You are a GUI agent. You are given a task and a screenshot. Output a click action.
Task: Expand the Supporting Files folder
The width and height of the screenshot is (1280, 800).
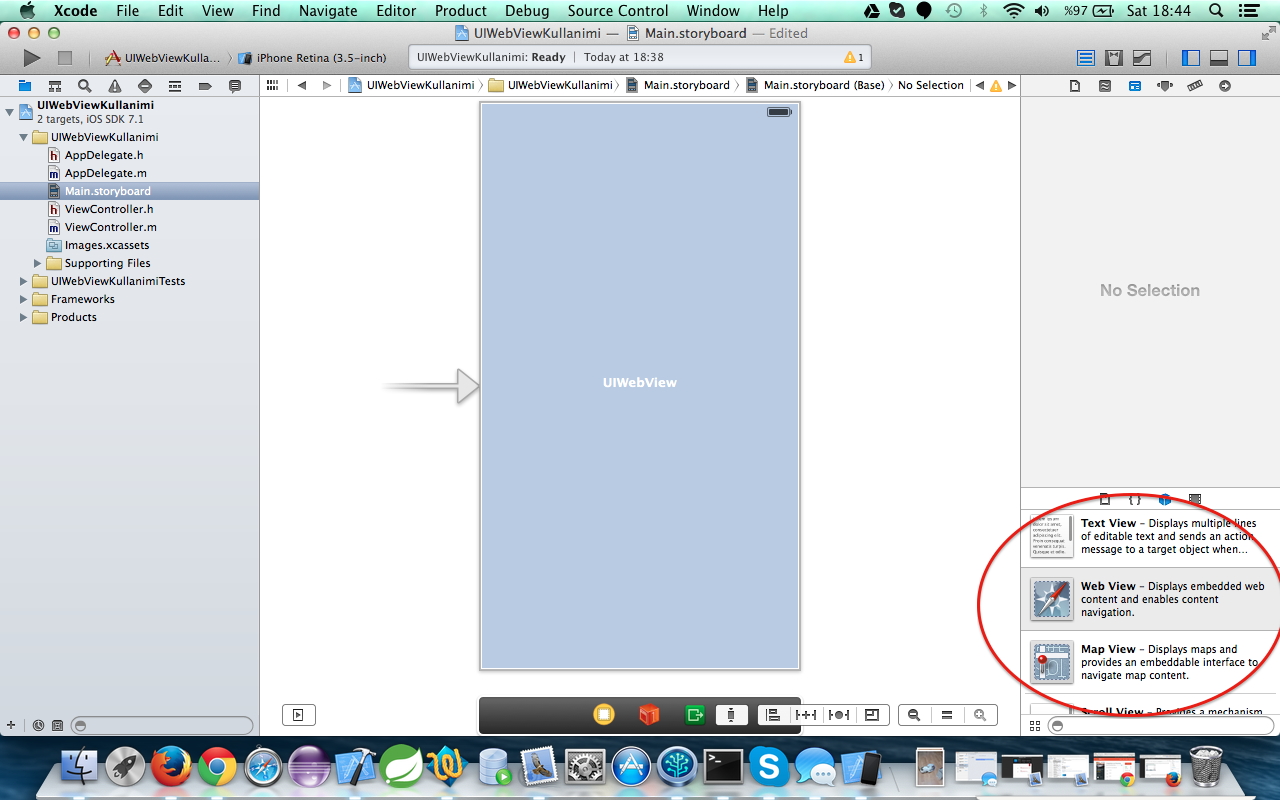tap(37, 263)
